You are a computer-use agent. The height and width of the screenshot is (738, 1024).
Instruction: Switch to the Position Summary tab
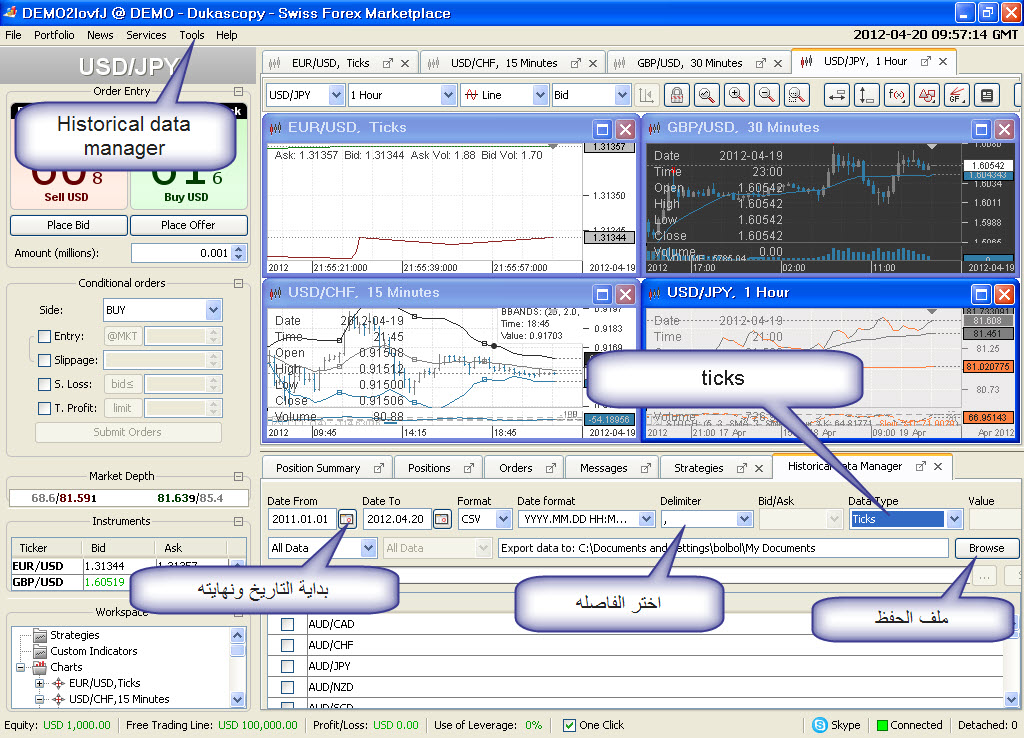point(318,468)
